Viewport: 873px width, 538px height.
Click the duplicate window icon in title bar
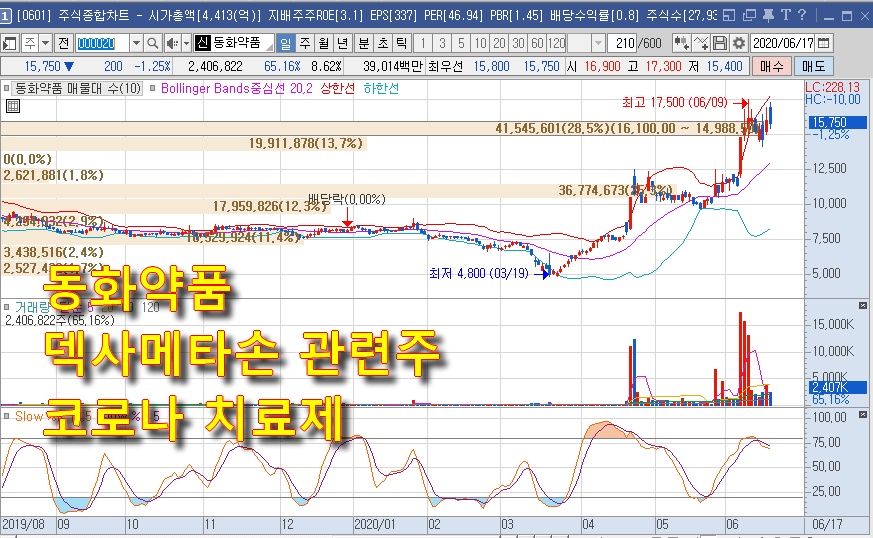750,16
